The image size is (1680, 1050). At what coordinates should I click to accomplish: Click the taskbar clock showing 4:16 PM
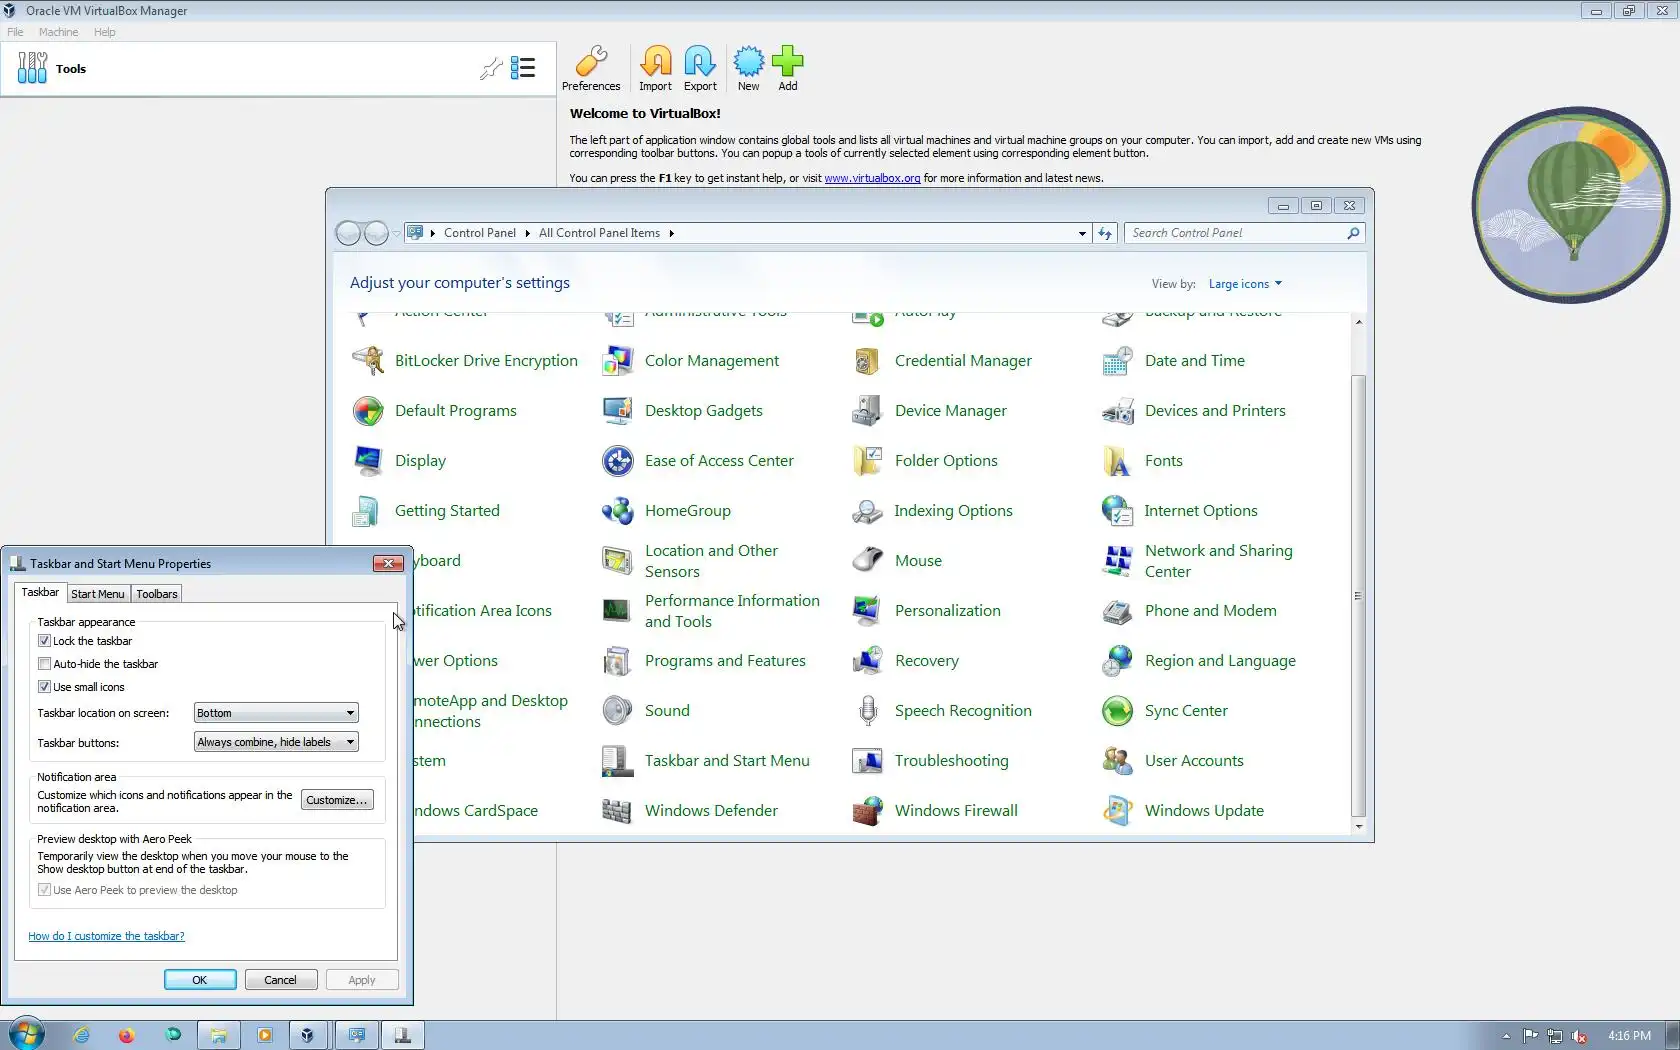tap(1629, 1036)
